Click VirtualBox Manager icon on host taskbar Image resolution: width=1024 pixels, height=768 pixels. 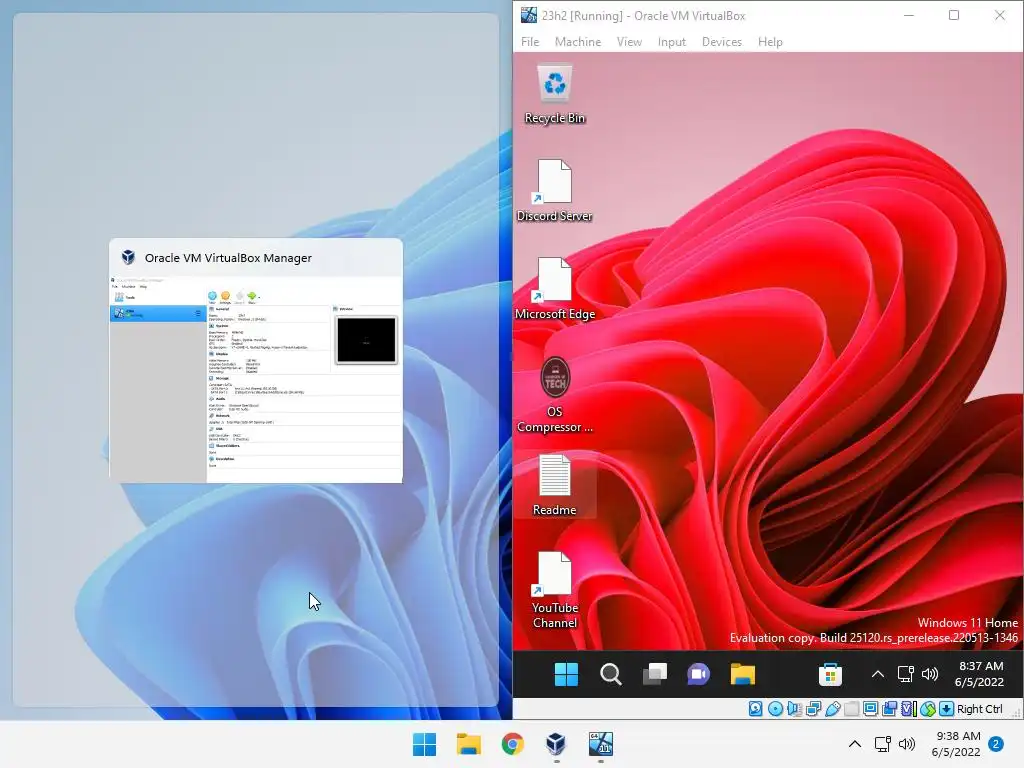coord(556,744)
